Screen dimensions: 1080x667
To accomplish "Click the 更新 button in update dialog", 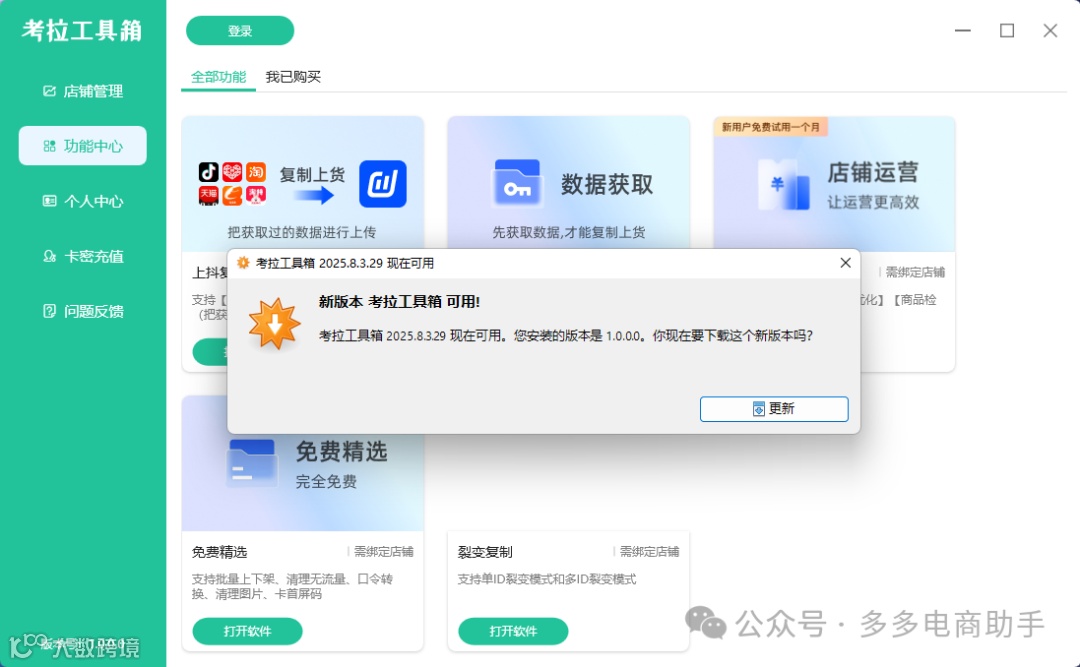I will [x=773, y=409].
